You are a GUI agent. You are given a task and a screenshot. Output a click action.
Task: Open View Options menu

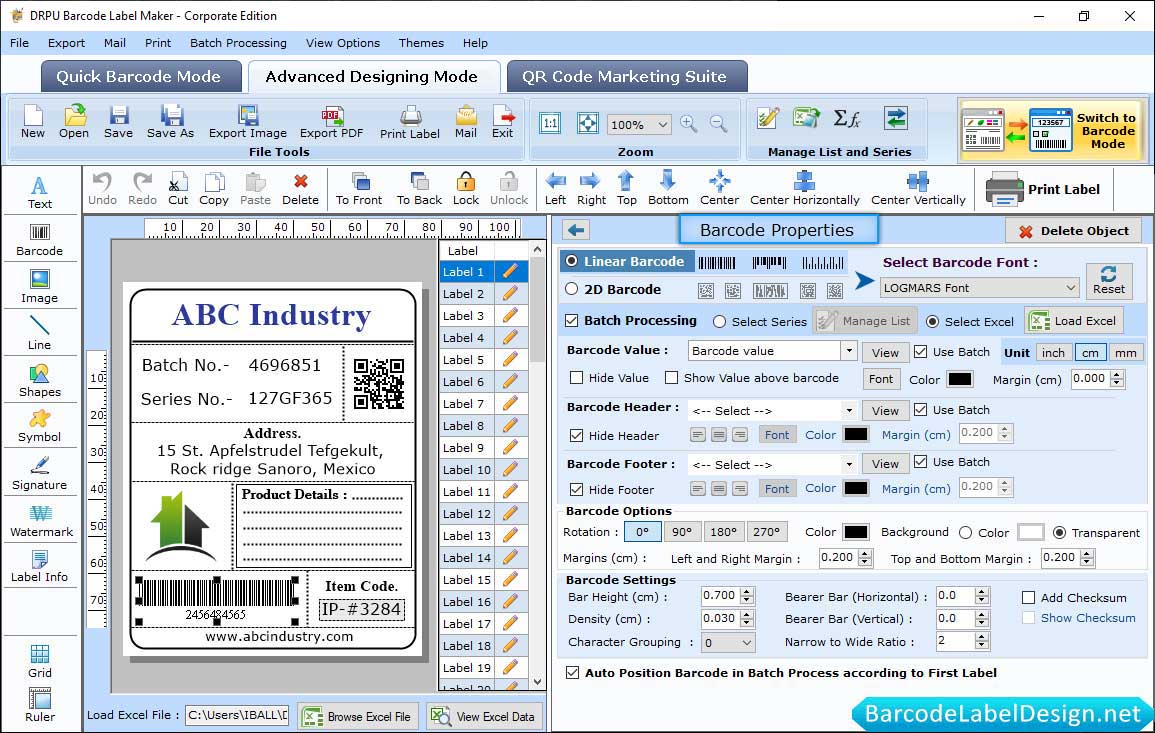click(343, 43)
